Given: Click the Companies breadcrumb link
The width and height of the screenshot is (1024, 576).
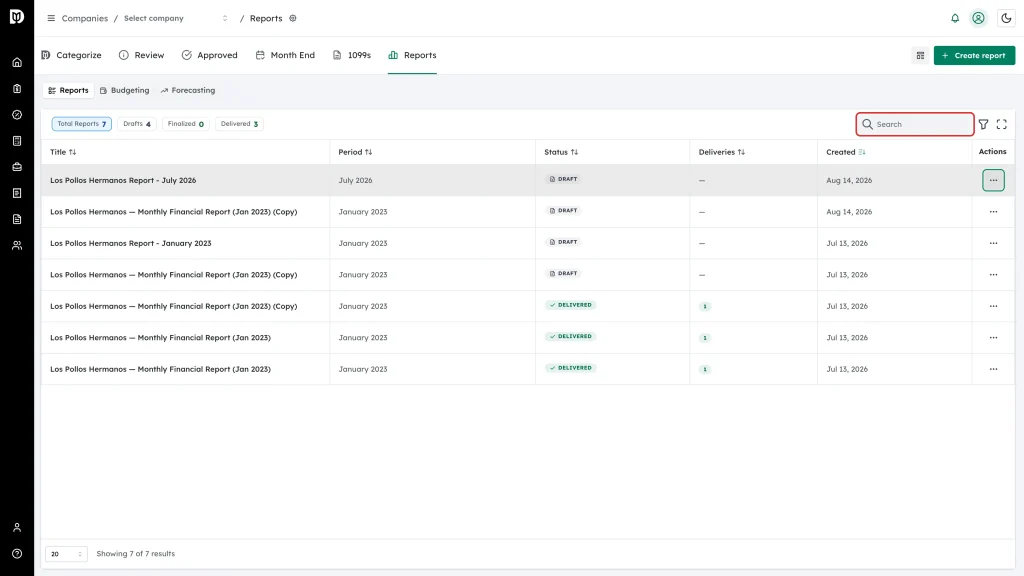Looking at the screenshot, I should 85,18.
